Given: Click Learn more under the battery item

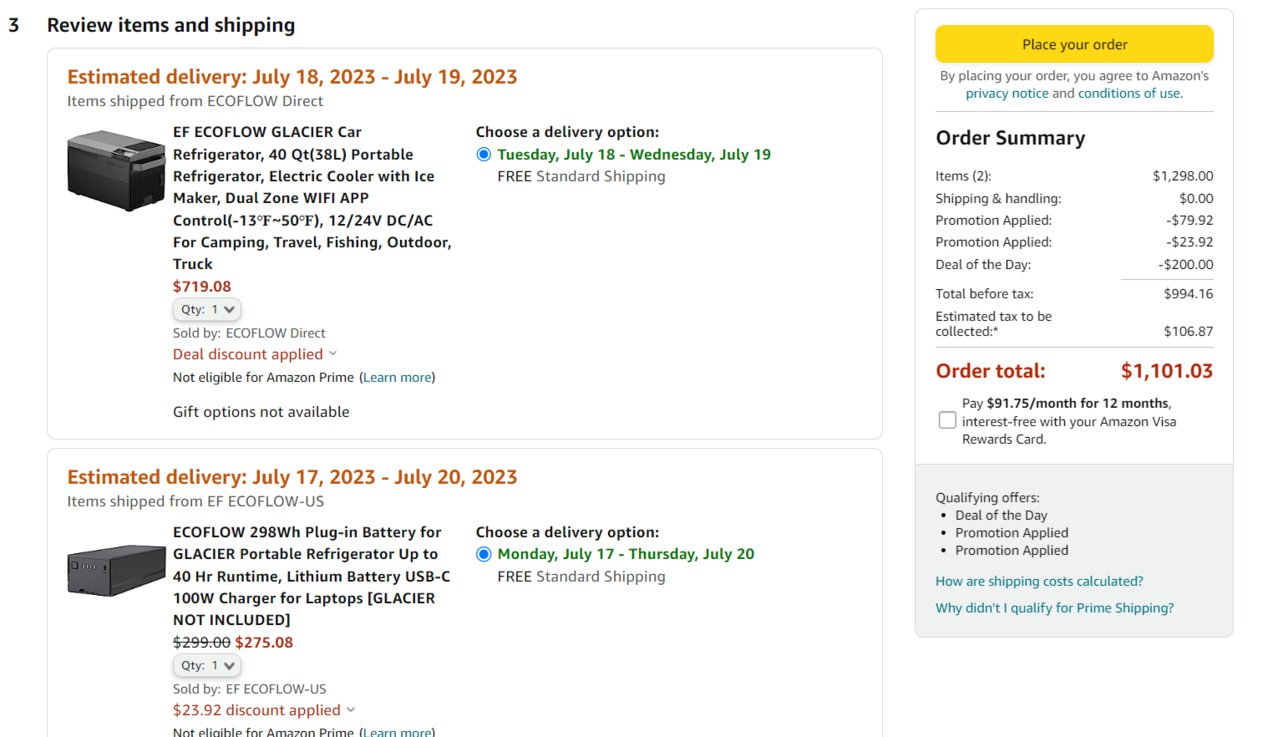Looking at the screenshot, I should pyautogui.click(x=397, y=732).
